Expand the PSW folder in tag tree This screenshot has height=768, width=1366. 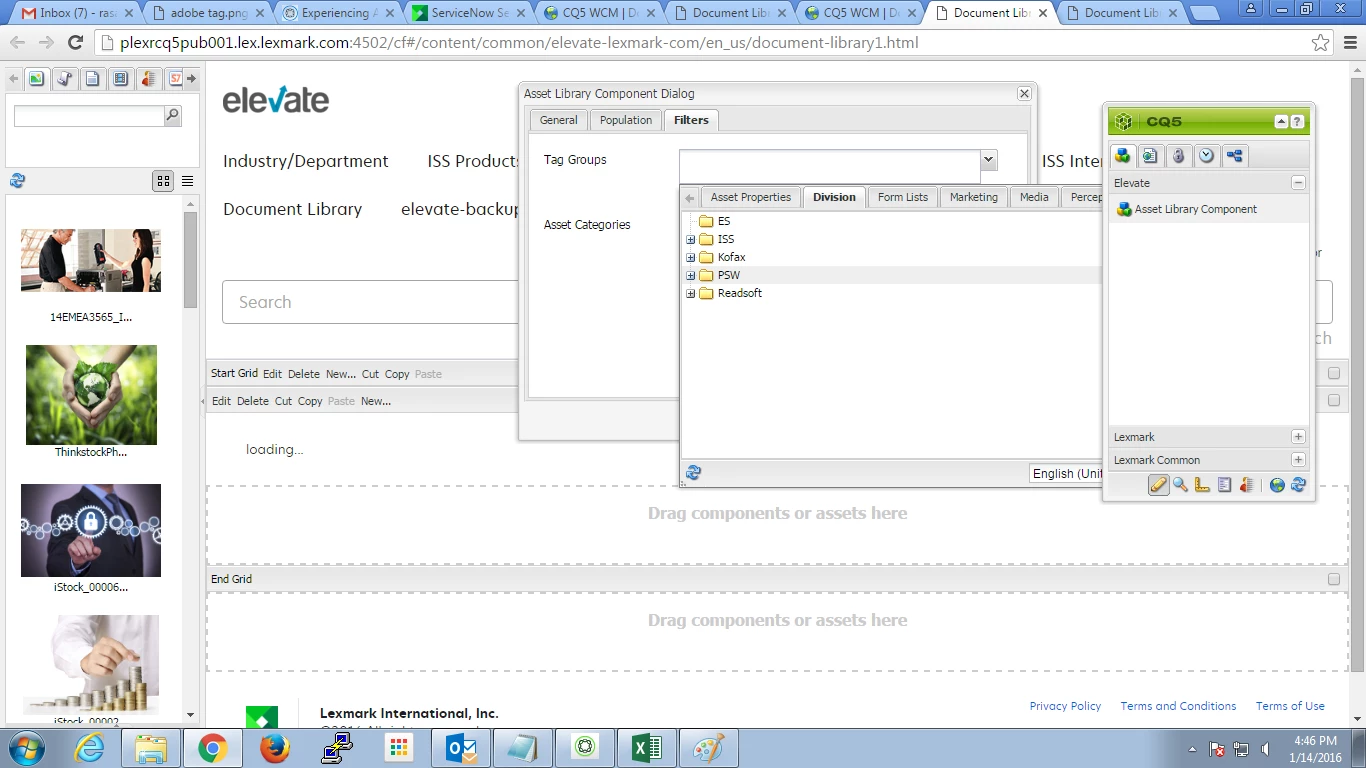tap(690, 276)
